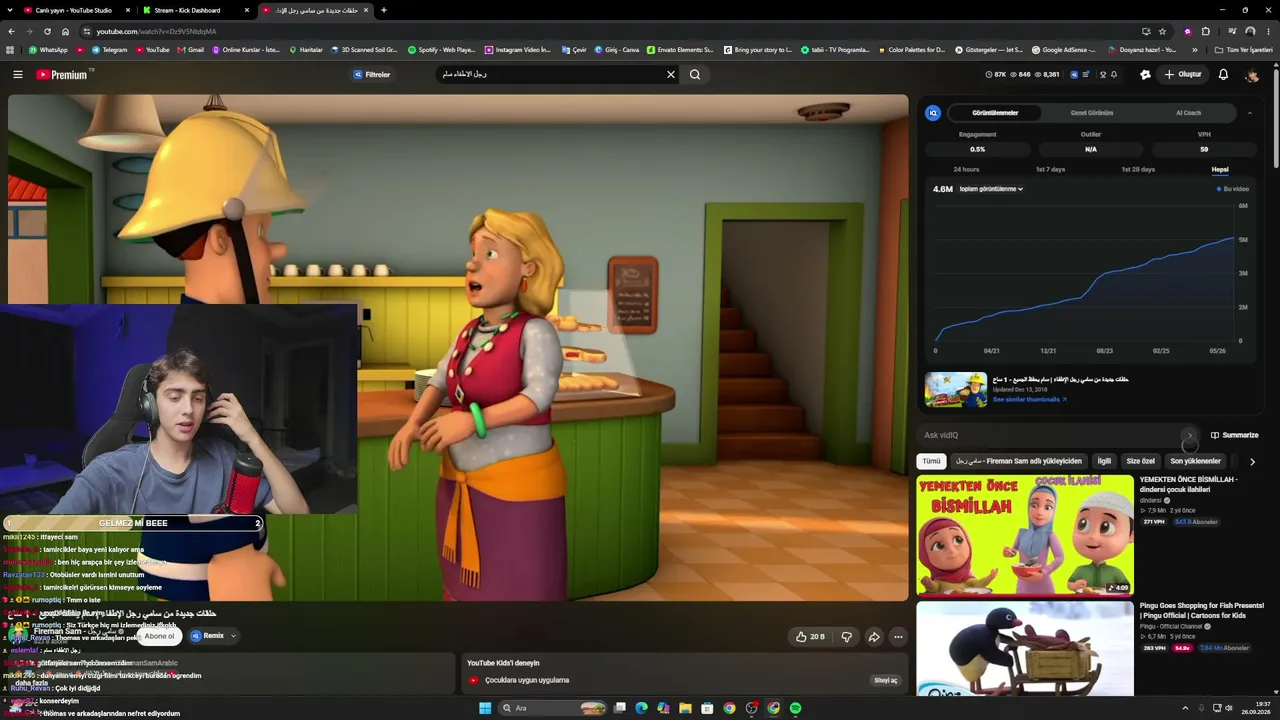Open the three-dot more actions menu
Viewport: 1280px width, 720px height.
point(898,636)
